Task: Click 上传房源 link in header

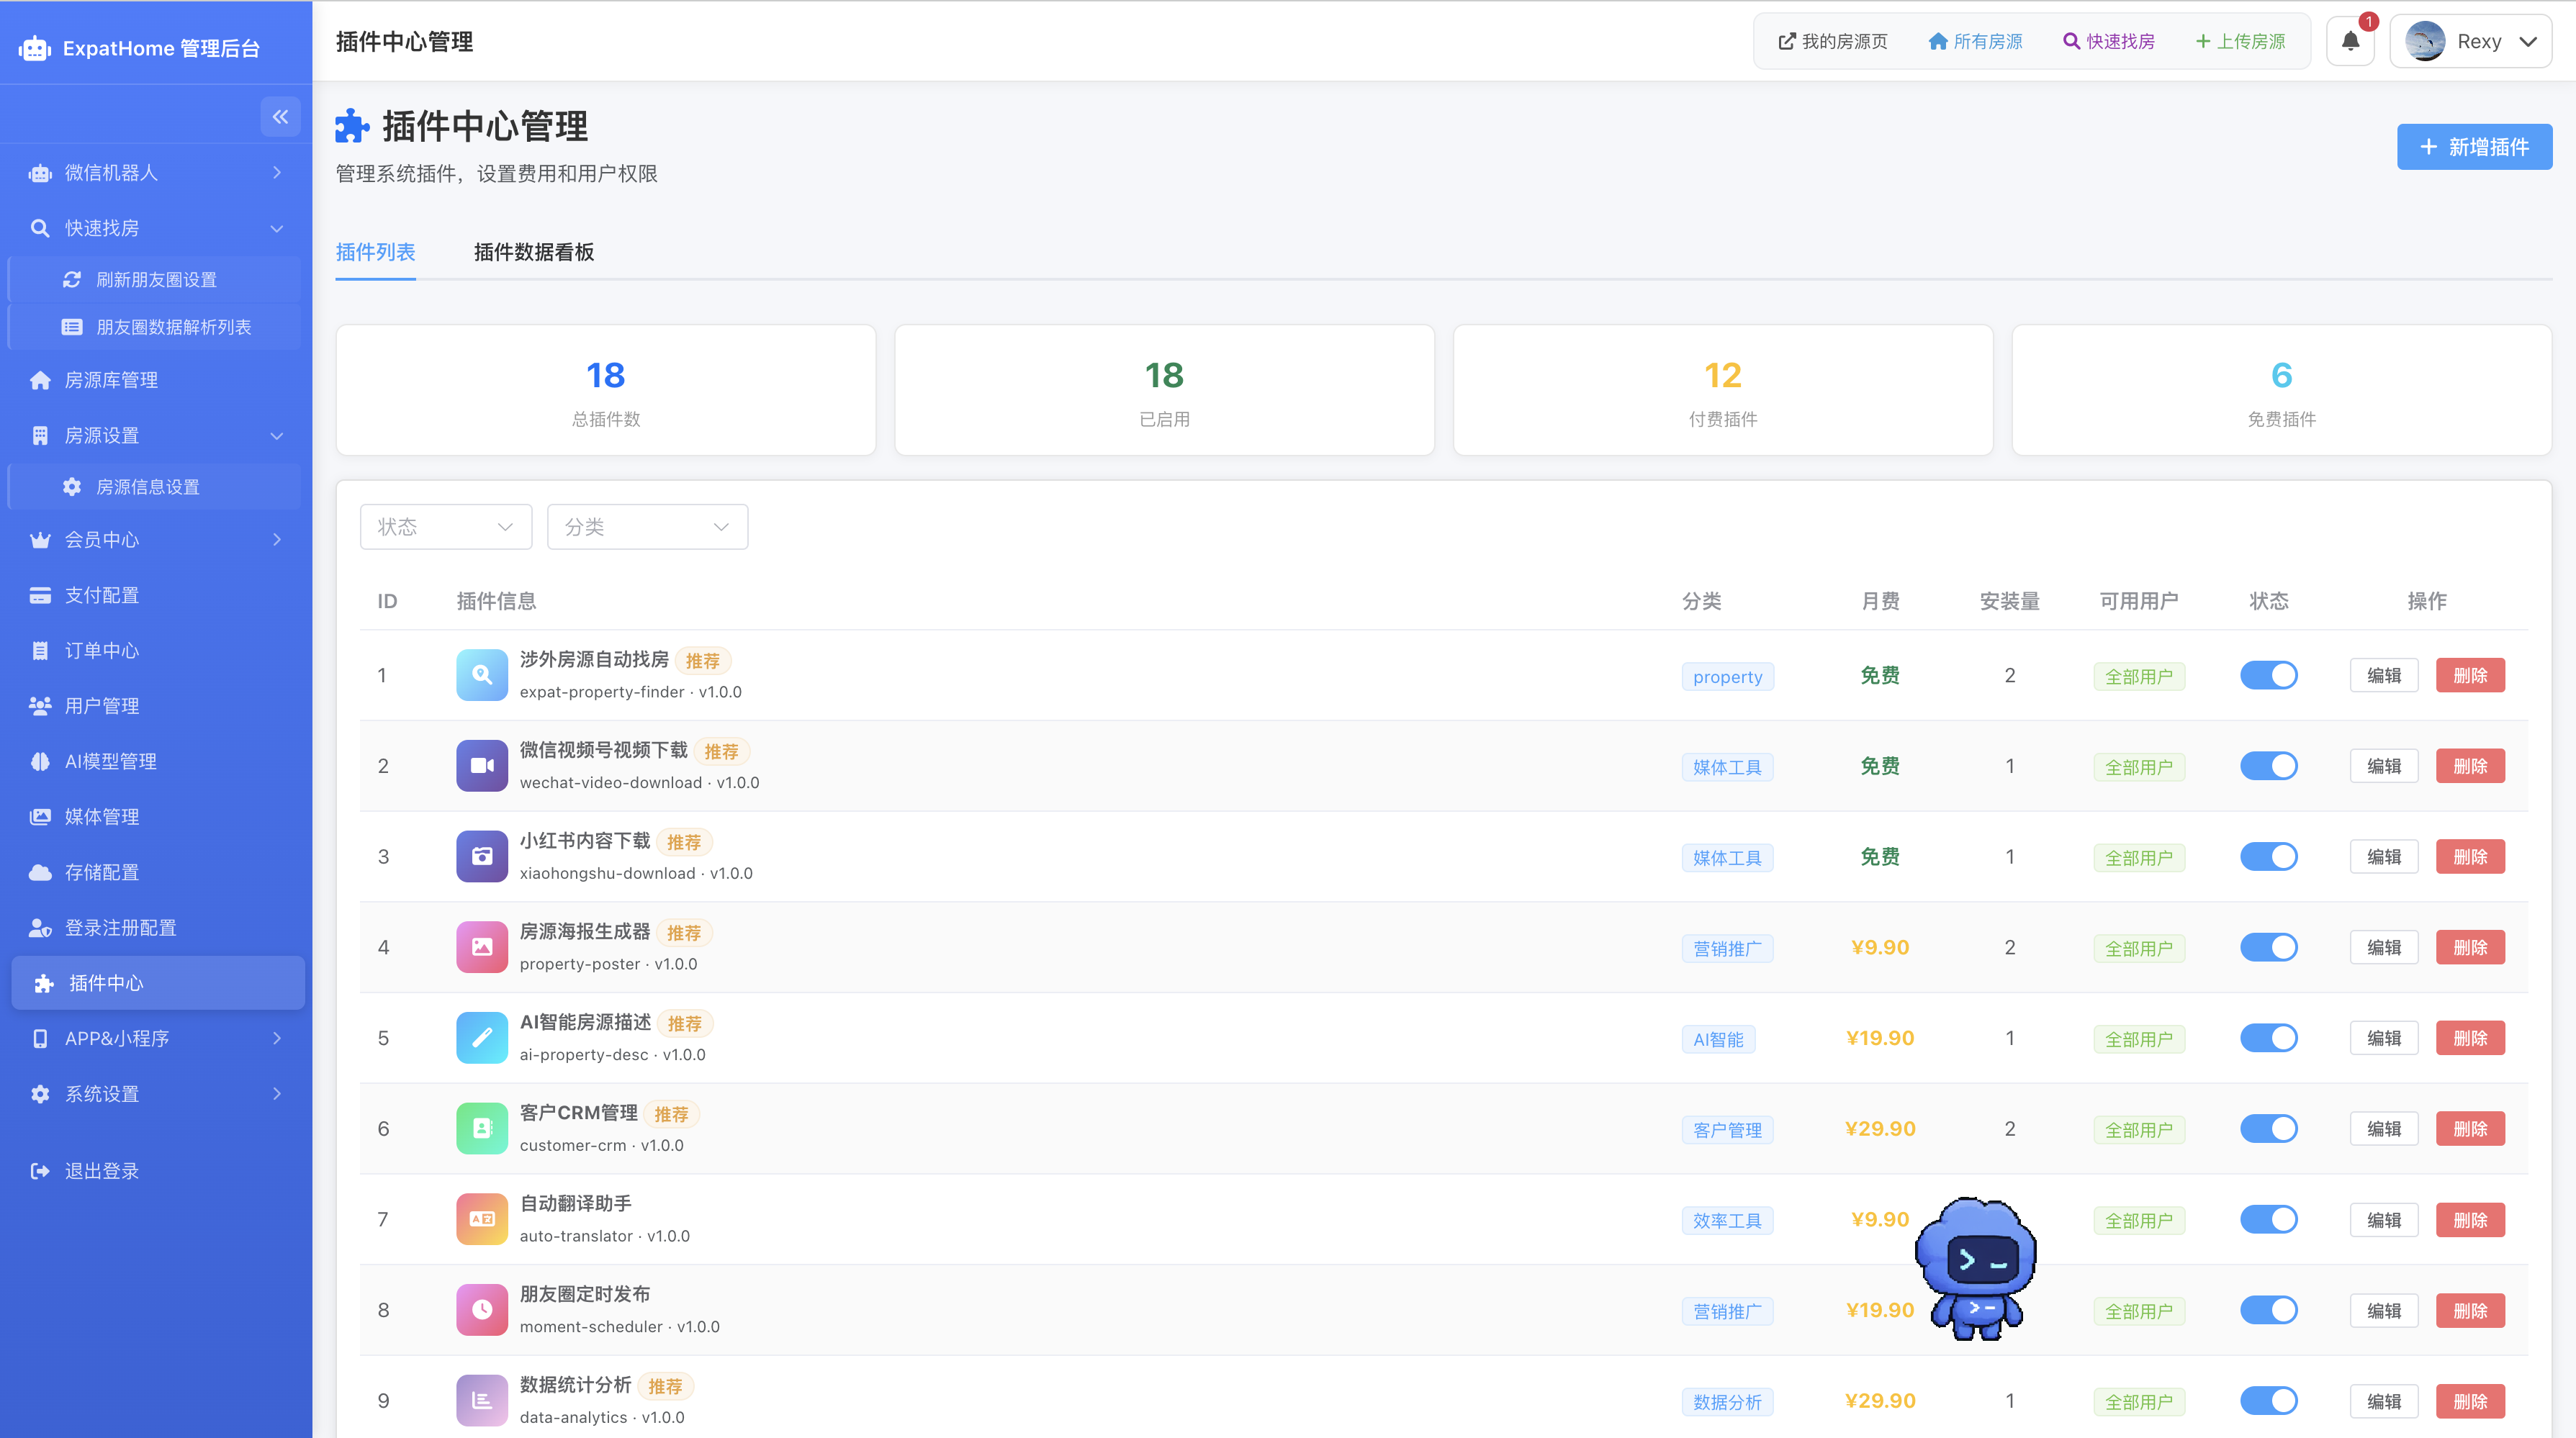Action: coord(2240,41)
